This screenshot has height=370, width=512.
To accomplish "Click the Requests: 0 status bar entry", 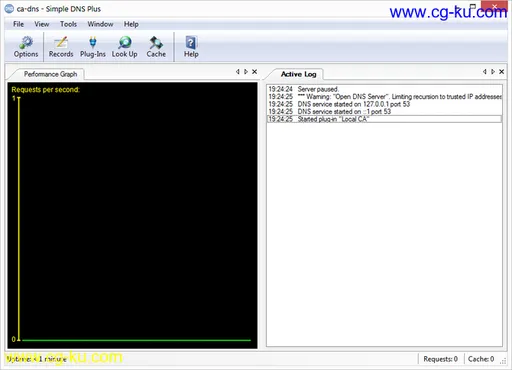I will pos(440,359).
